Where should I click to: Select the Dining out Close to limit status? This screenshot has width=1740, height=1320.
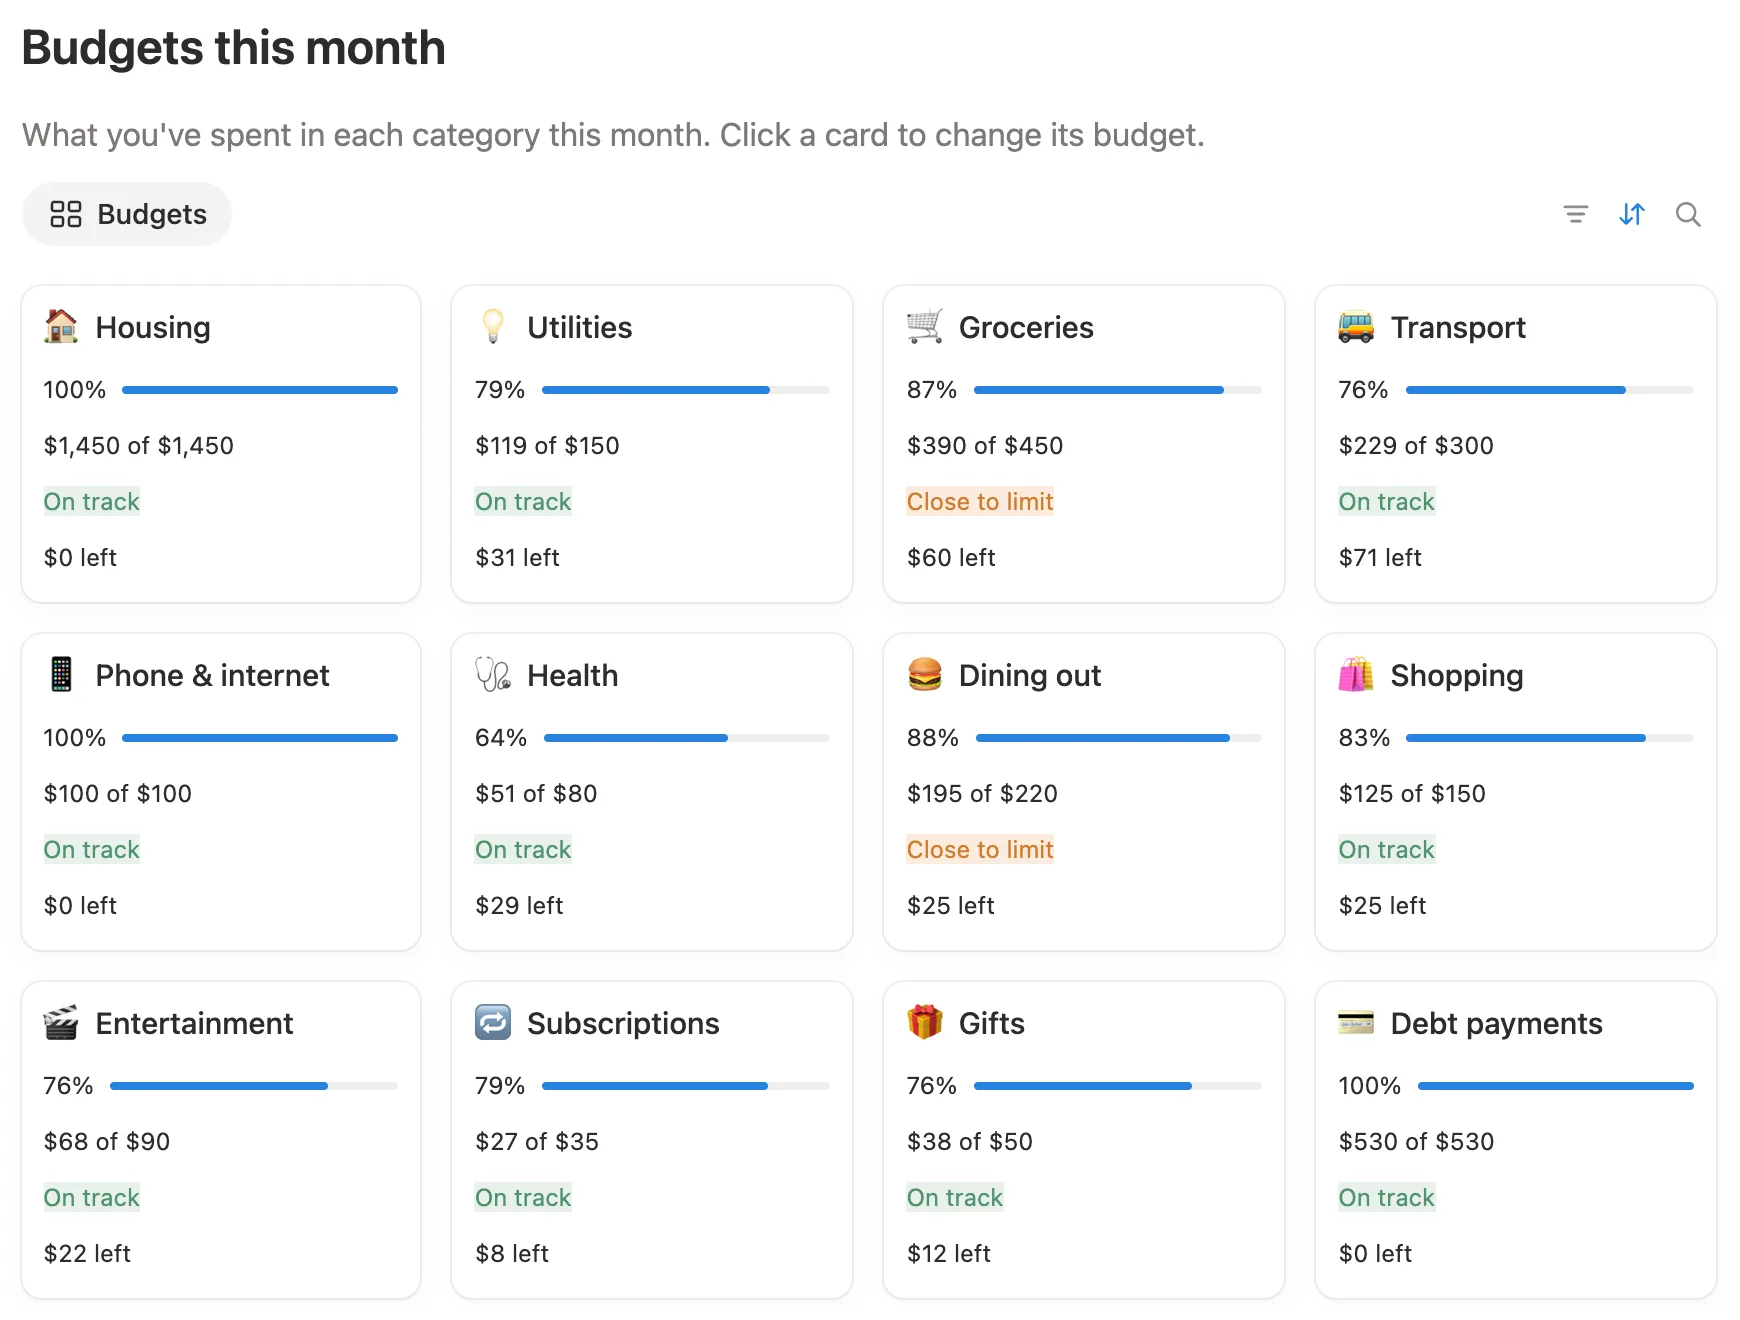tap(980, 849)
